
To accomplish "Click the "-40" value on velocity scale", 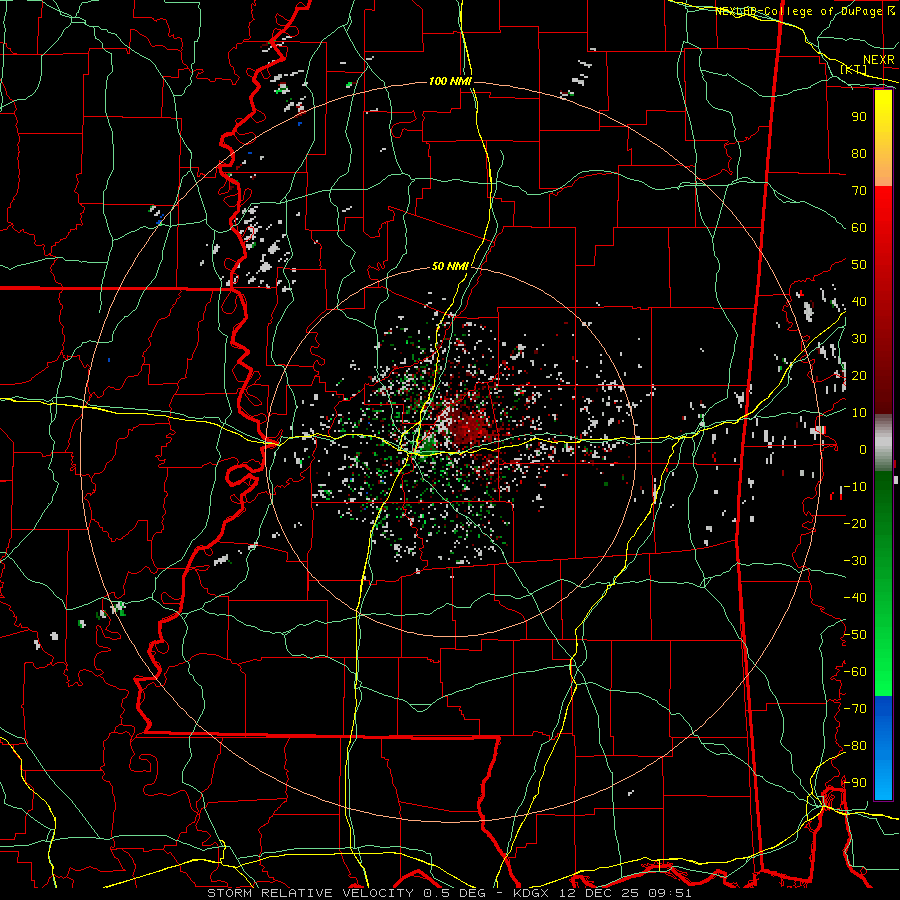I will click(855, 598).
